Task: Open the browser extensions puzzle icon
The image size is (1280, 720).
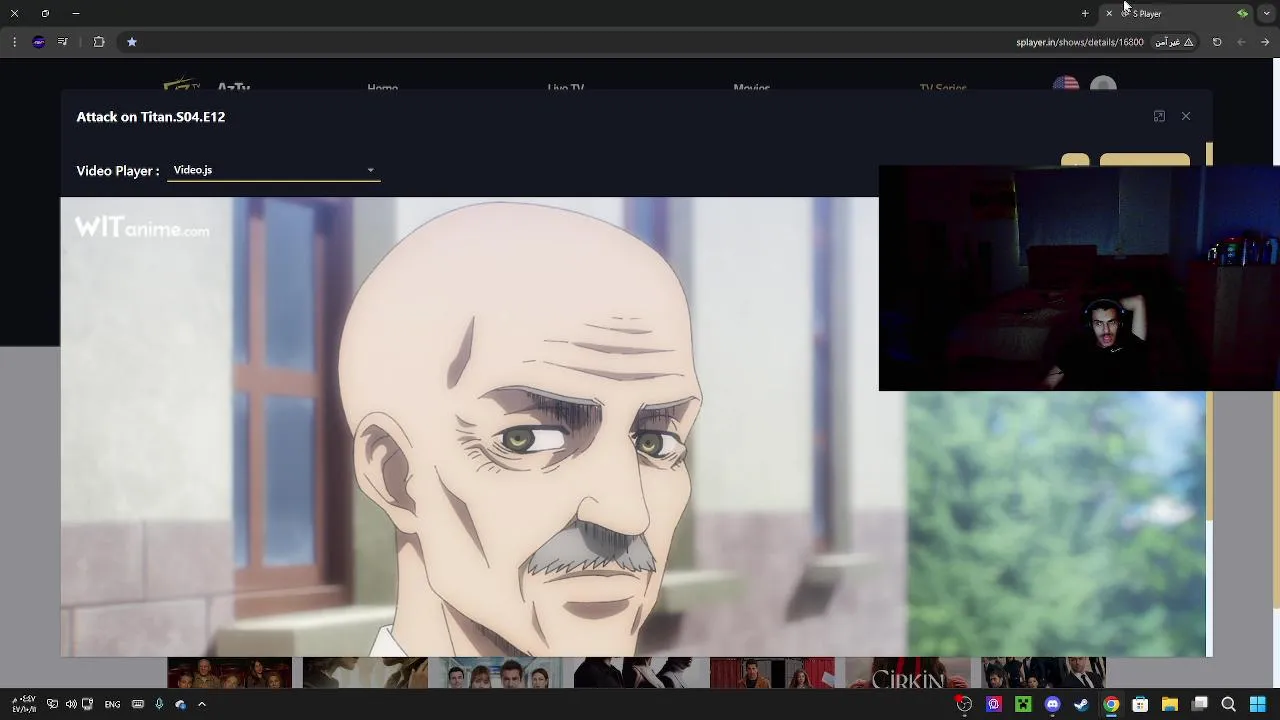Action: [x=99, y=42]
